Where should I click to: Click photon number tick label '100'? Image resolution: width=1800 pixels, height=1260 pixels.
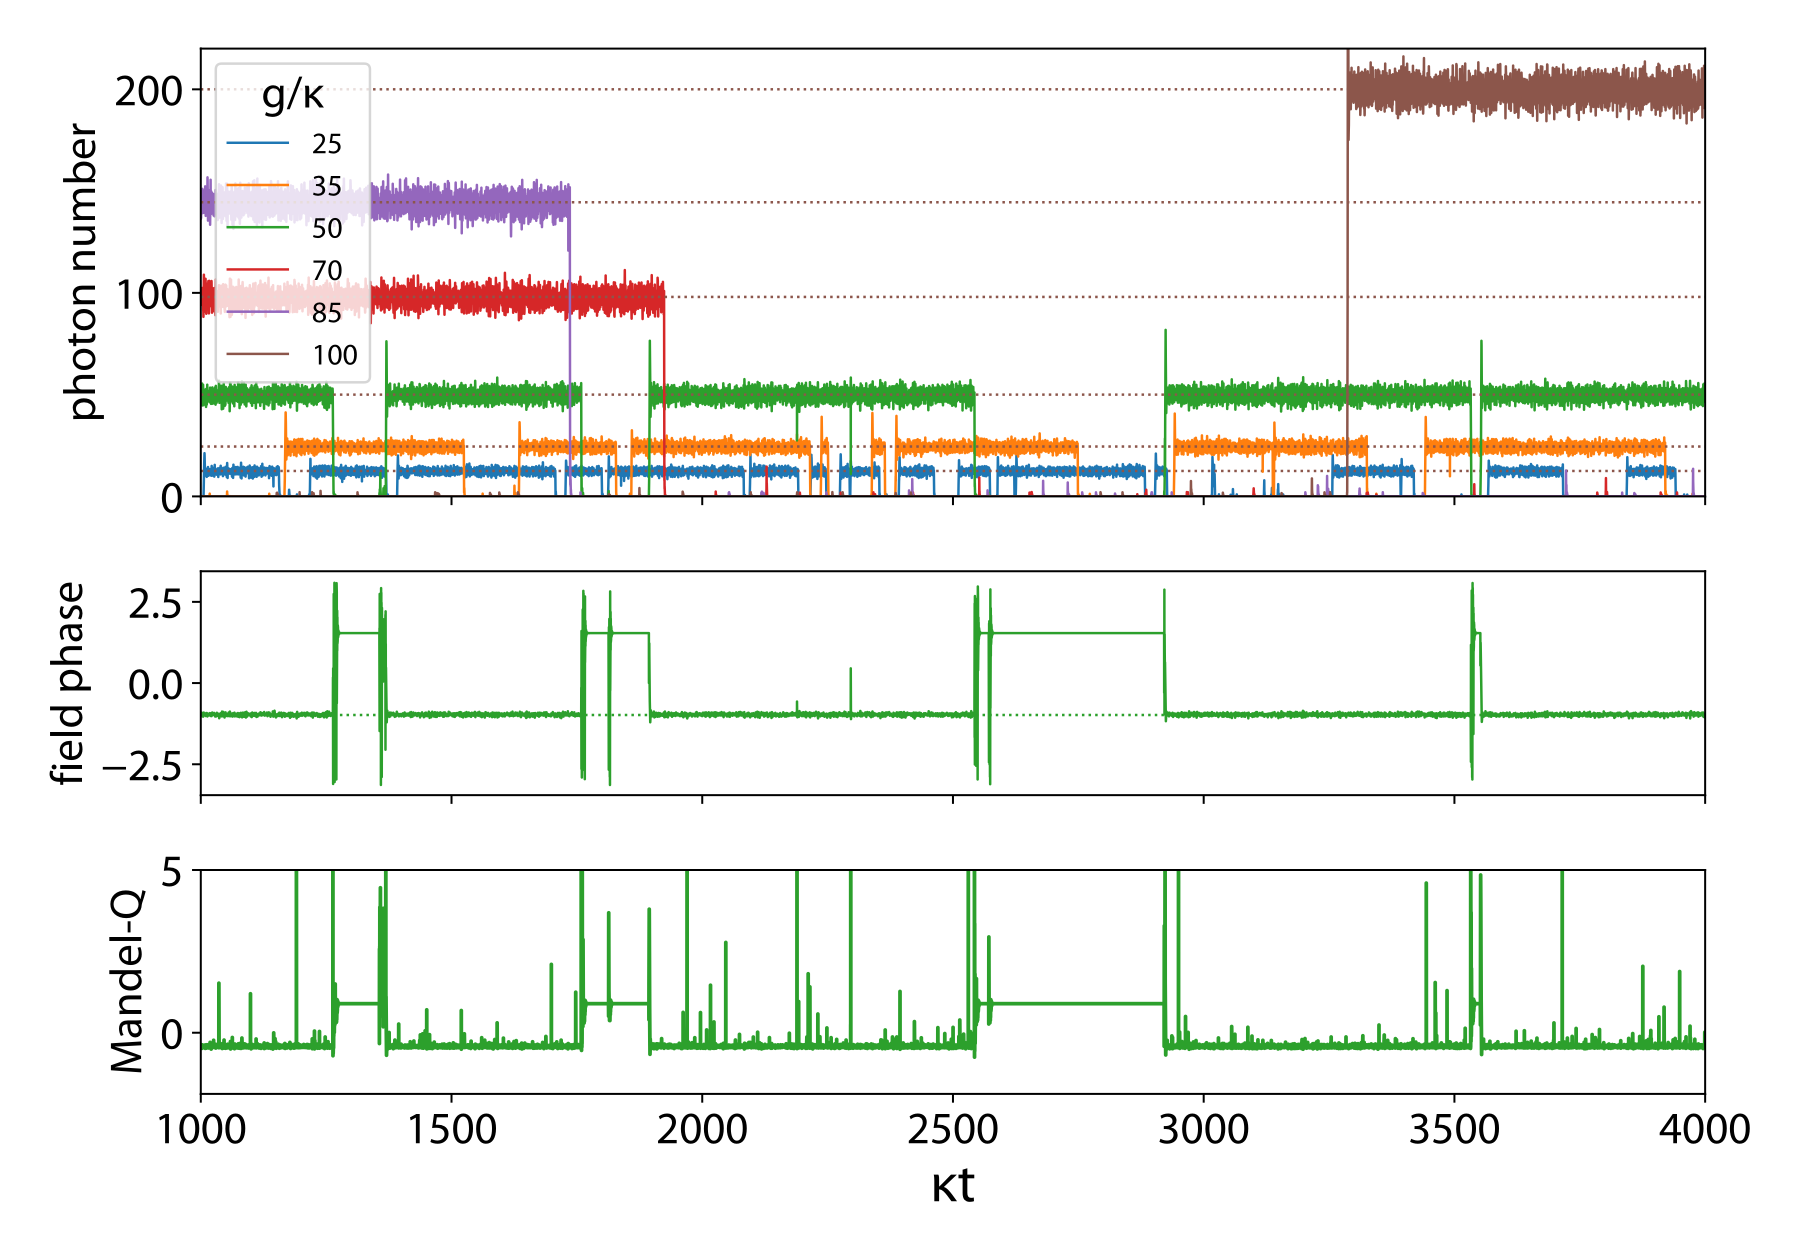(149, 294)
